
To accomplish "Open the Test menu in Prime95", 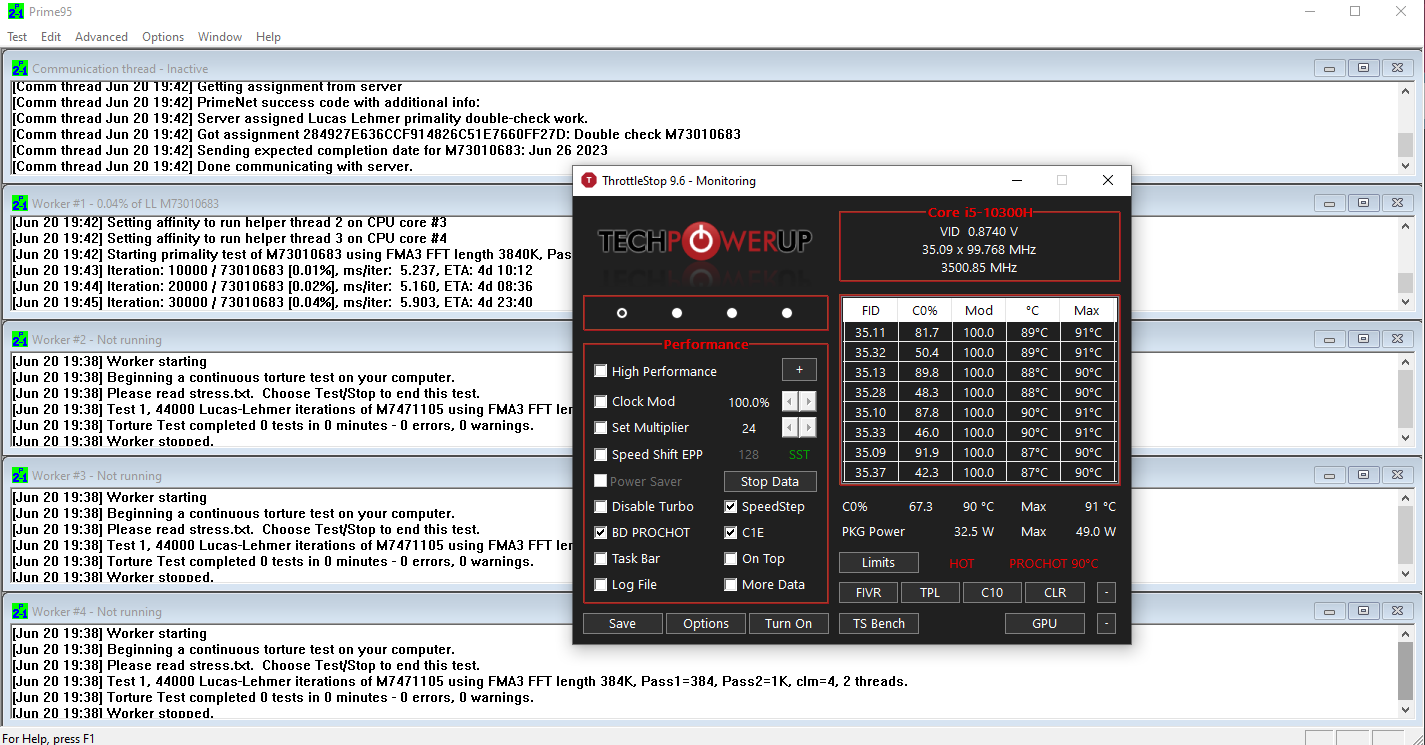I will click(17, 37).
